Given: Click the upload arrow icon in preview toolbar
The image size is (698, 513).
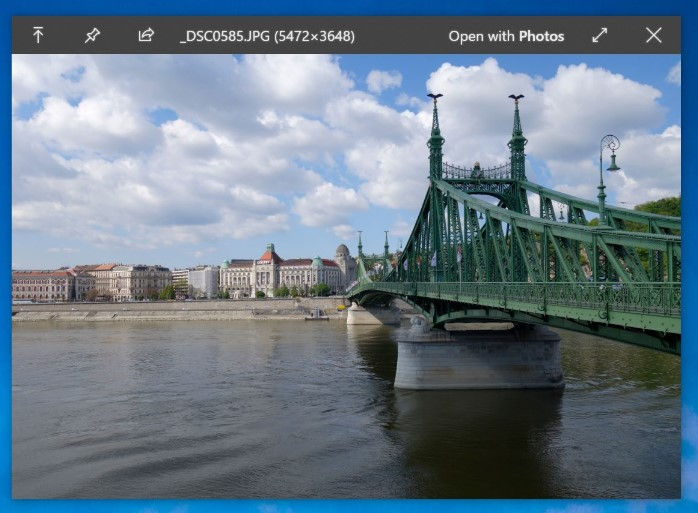Looking at the screenshot, I should tap(38, 35).
